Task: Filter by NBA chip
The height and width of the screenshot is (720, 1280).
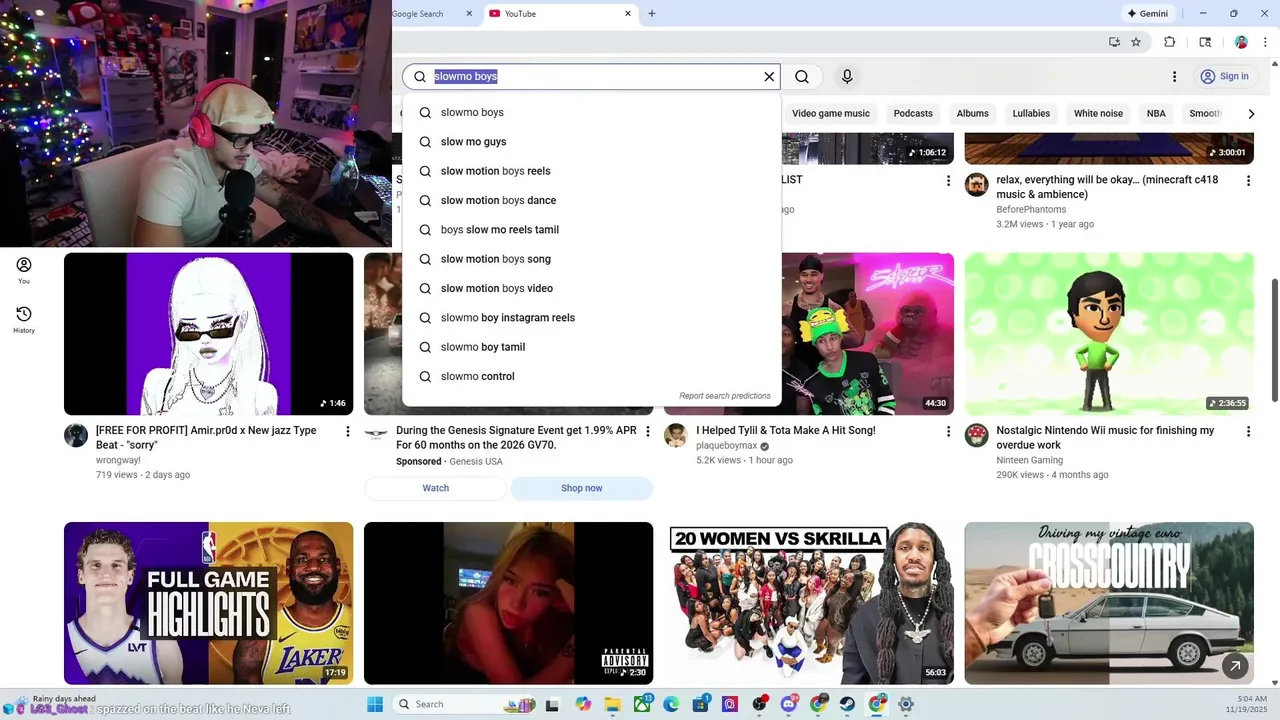Action: point(1156,114)
